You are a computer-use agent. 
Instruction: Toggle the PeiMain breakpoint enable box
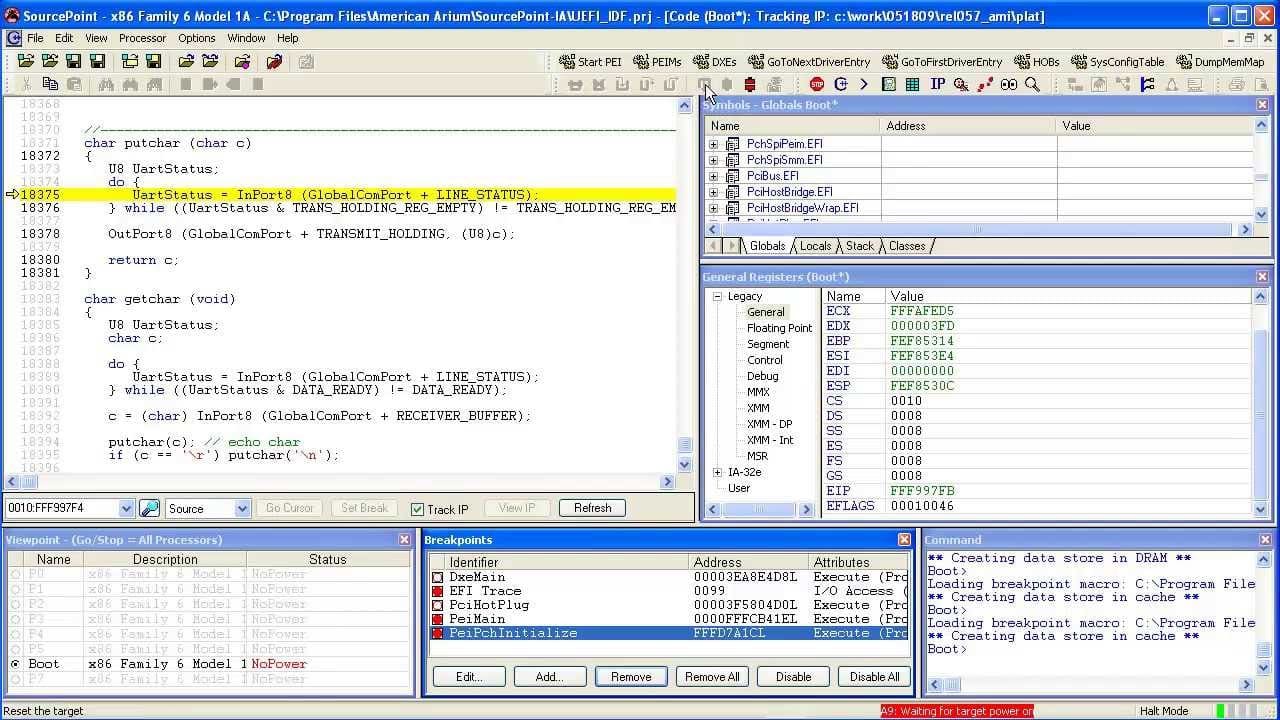point(437,619)
